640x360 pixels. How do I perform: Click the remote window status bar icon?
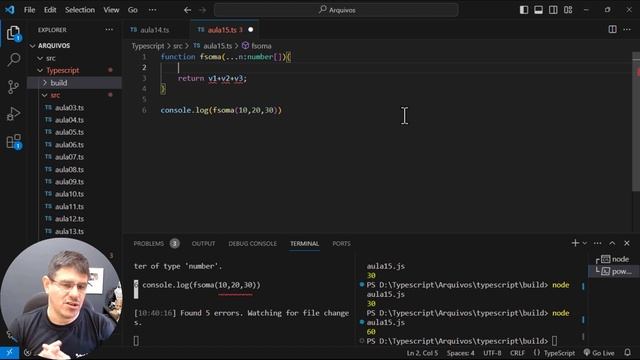9,353
